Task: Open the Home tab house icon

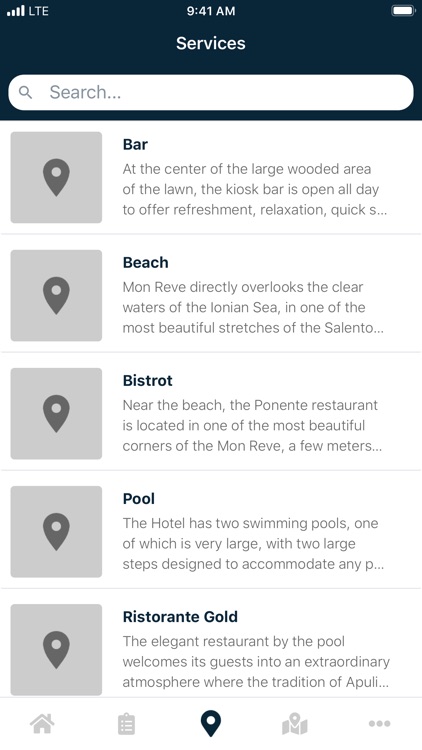Action: 42,723
